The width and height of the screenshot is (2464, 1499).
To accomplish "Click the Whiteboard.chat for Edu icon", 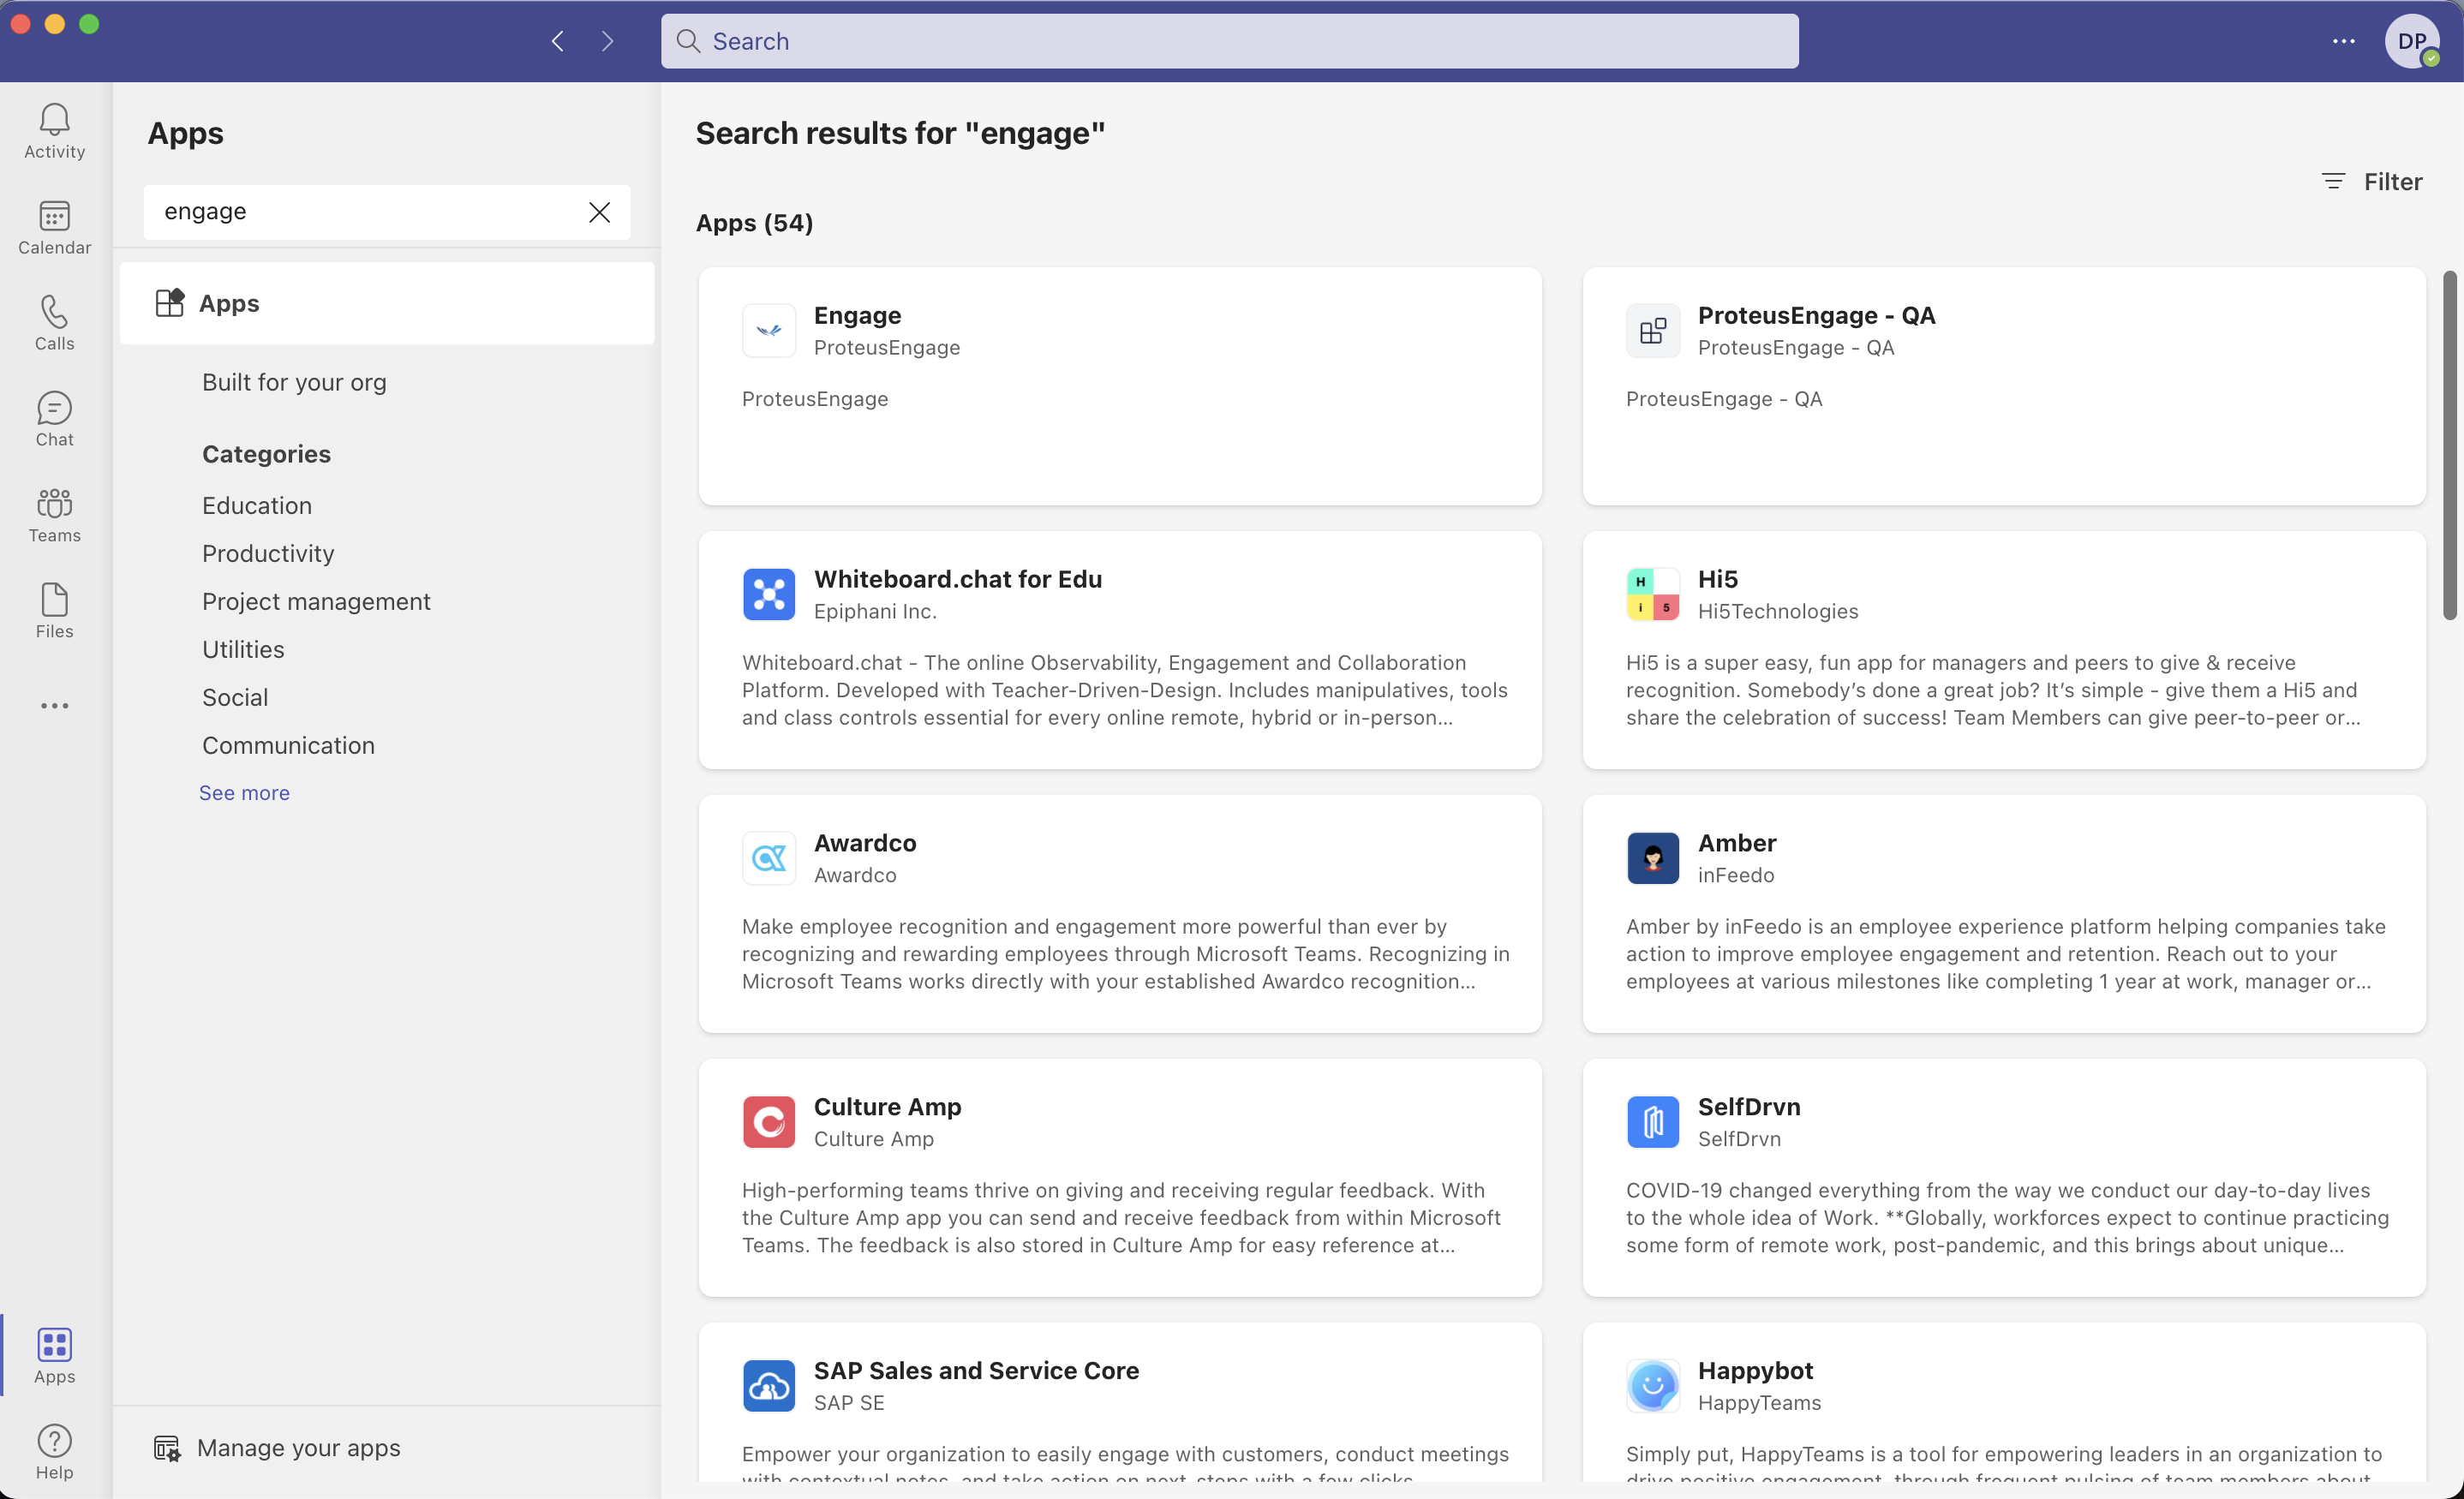I will 769,594.
